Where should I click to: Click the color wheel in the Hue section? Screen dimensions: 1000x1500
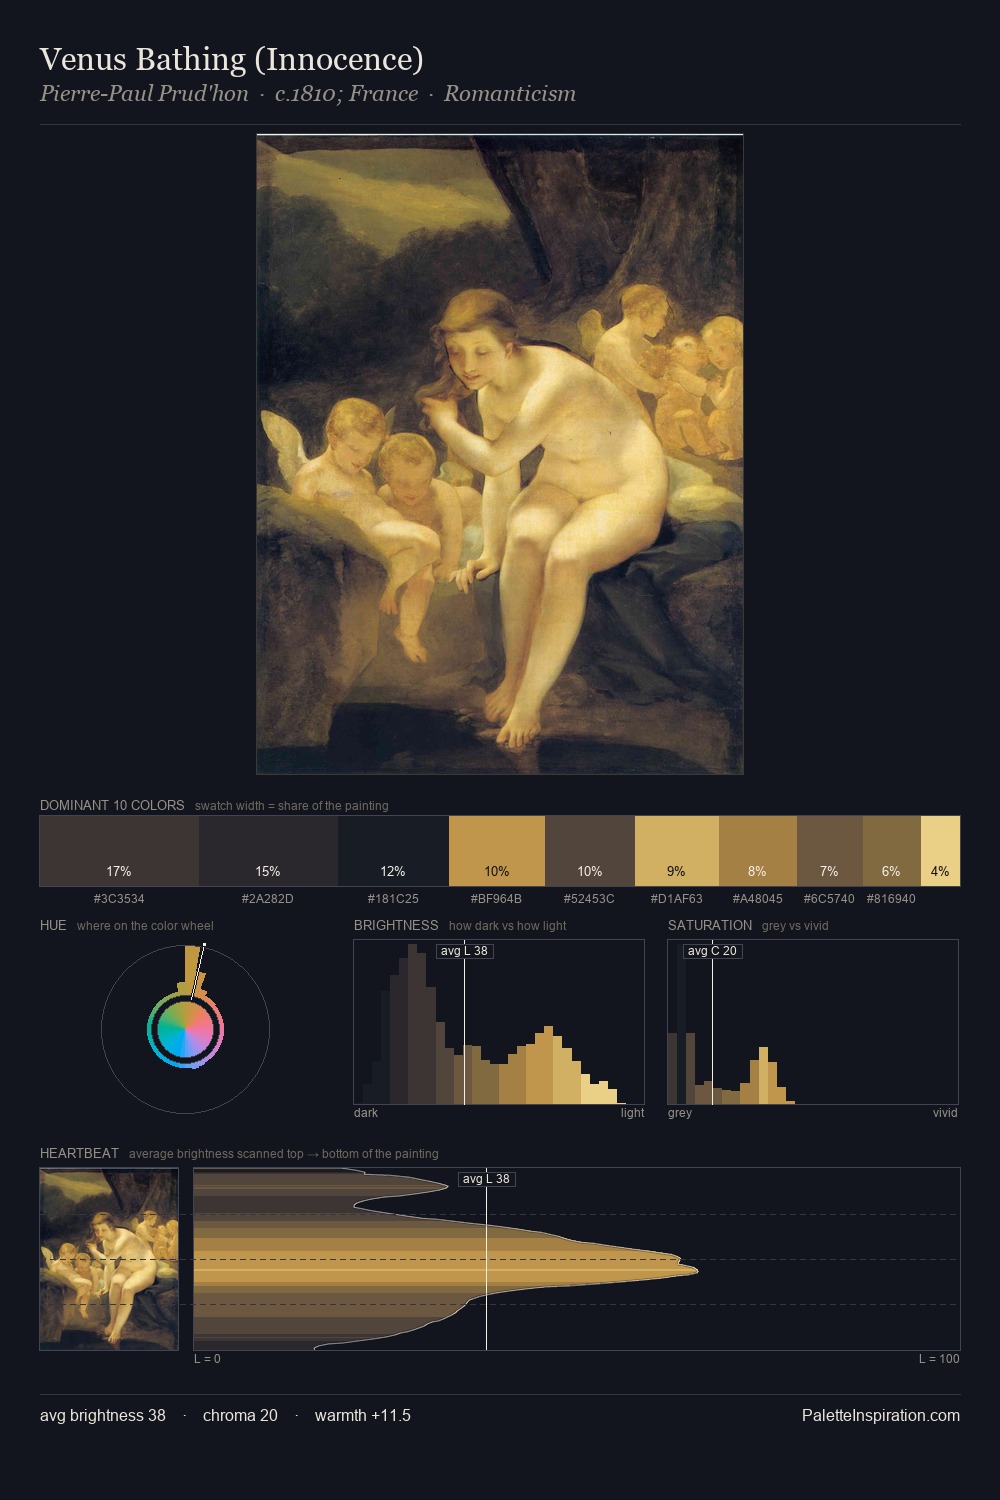(x=185, y=1029)
